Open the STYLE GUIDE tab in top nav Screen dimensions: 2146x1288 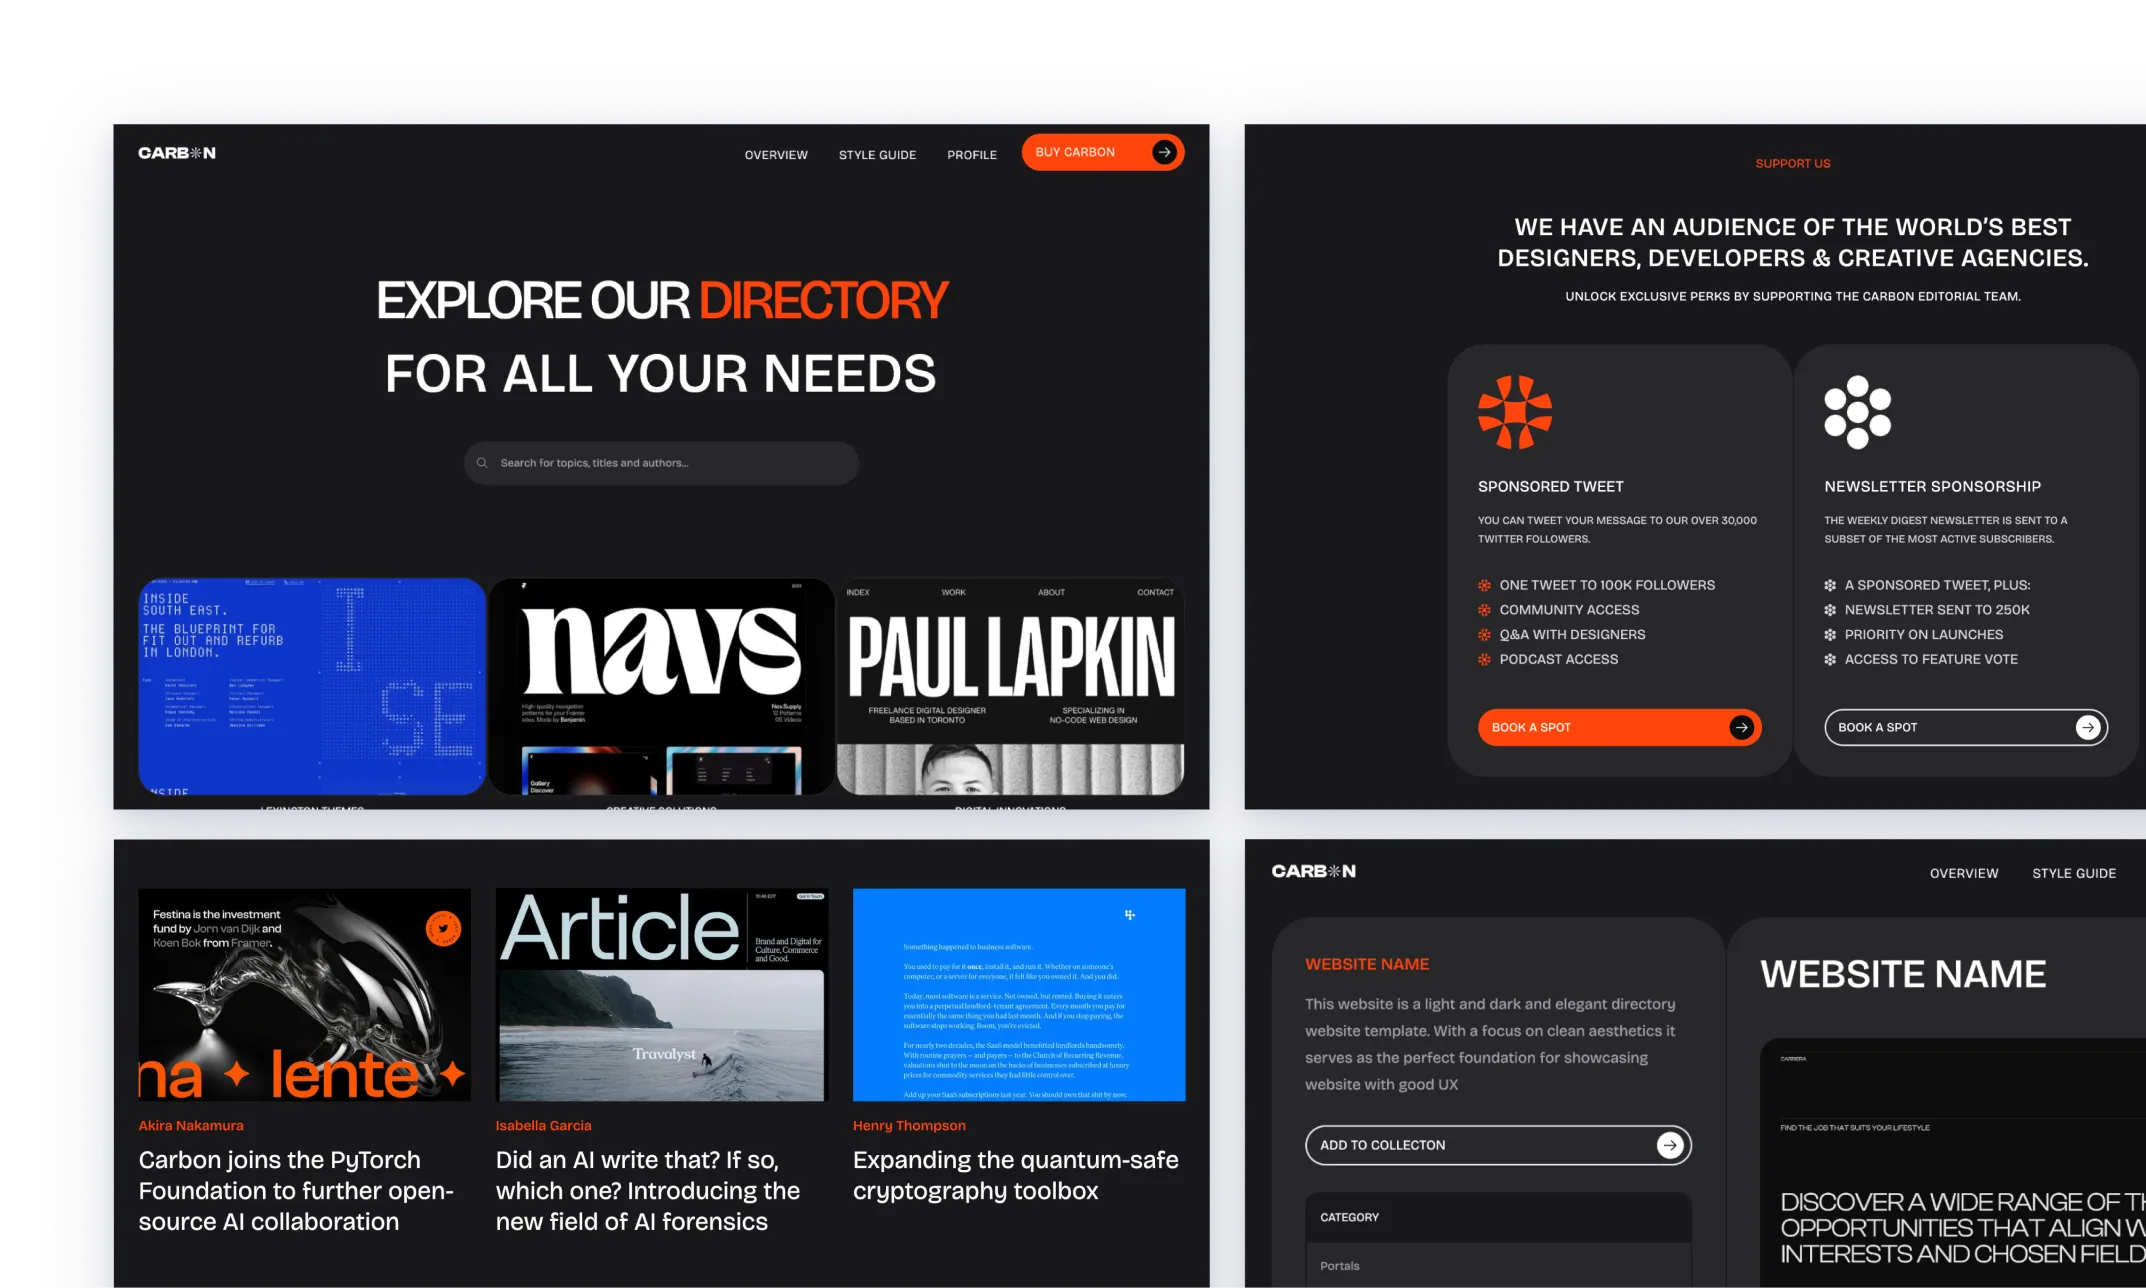877,152
